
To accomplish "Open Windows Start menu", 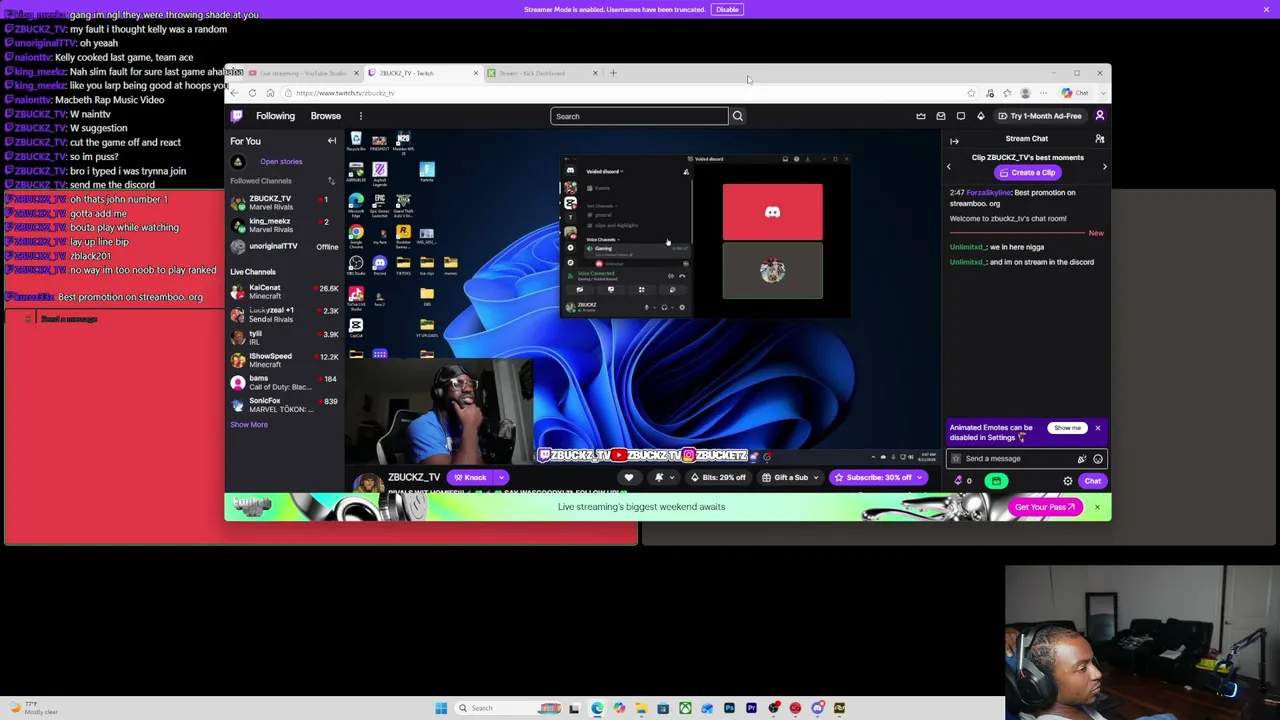I will click(441, 708).
